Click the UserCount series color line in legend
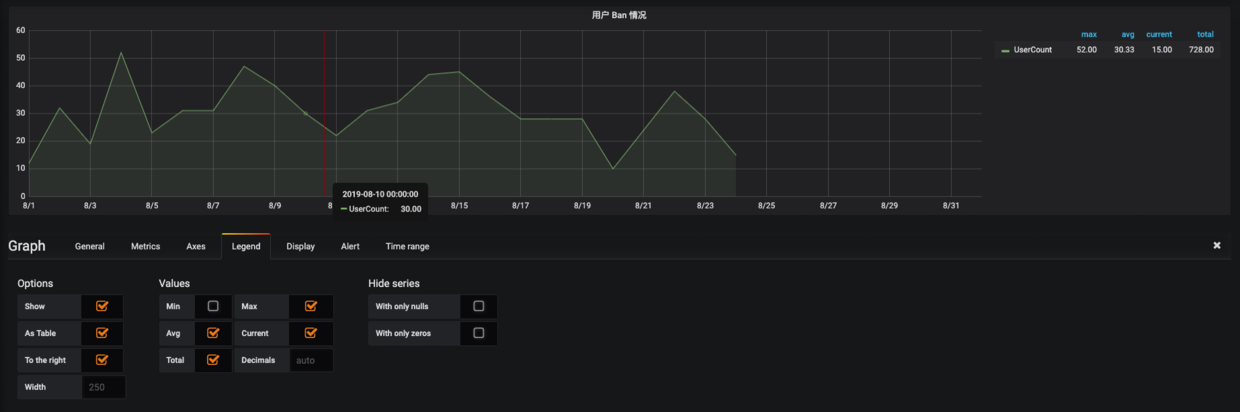Viewport: 1240px width, 412px height. 1005,50
